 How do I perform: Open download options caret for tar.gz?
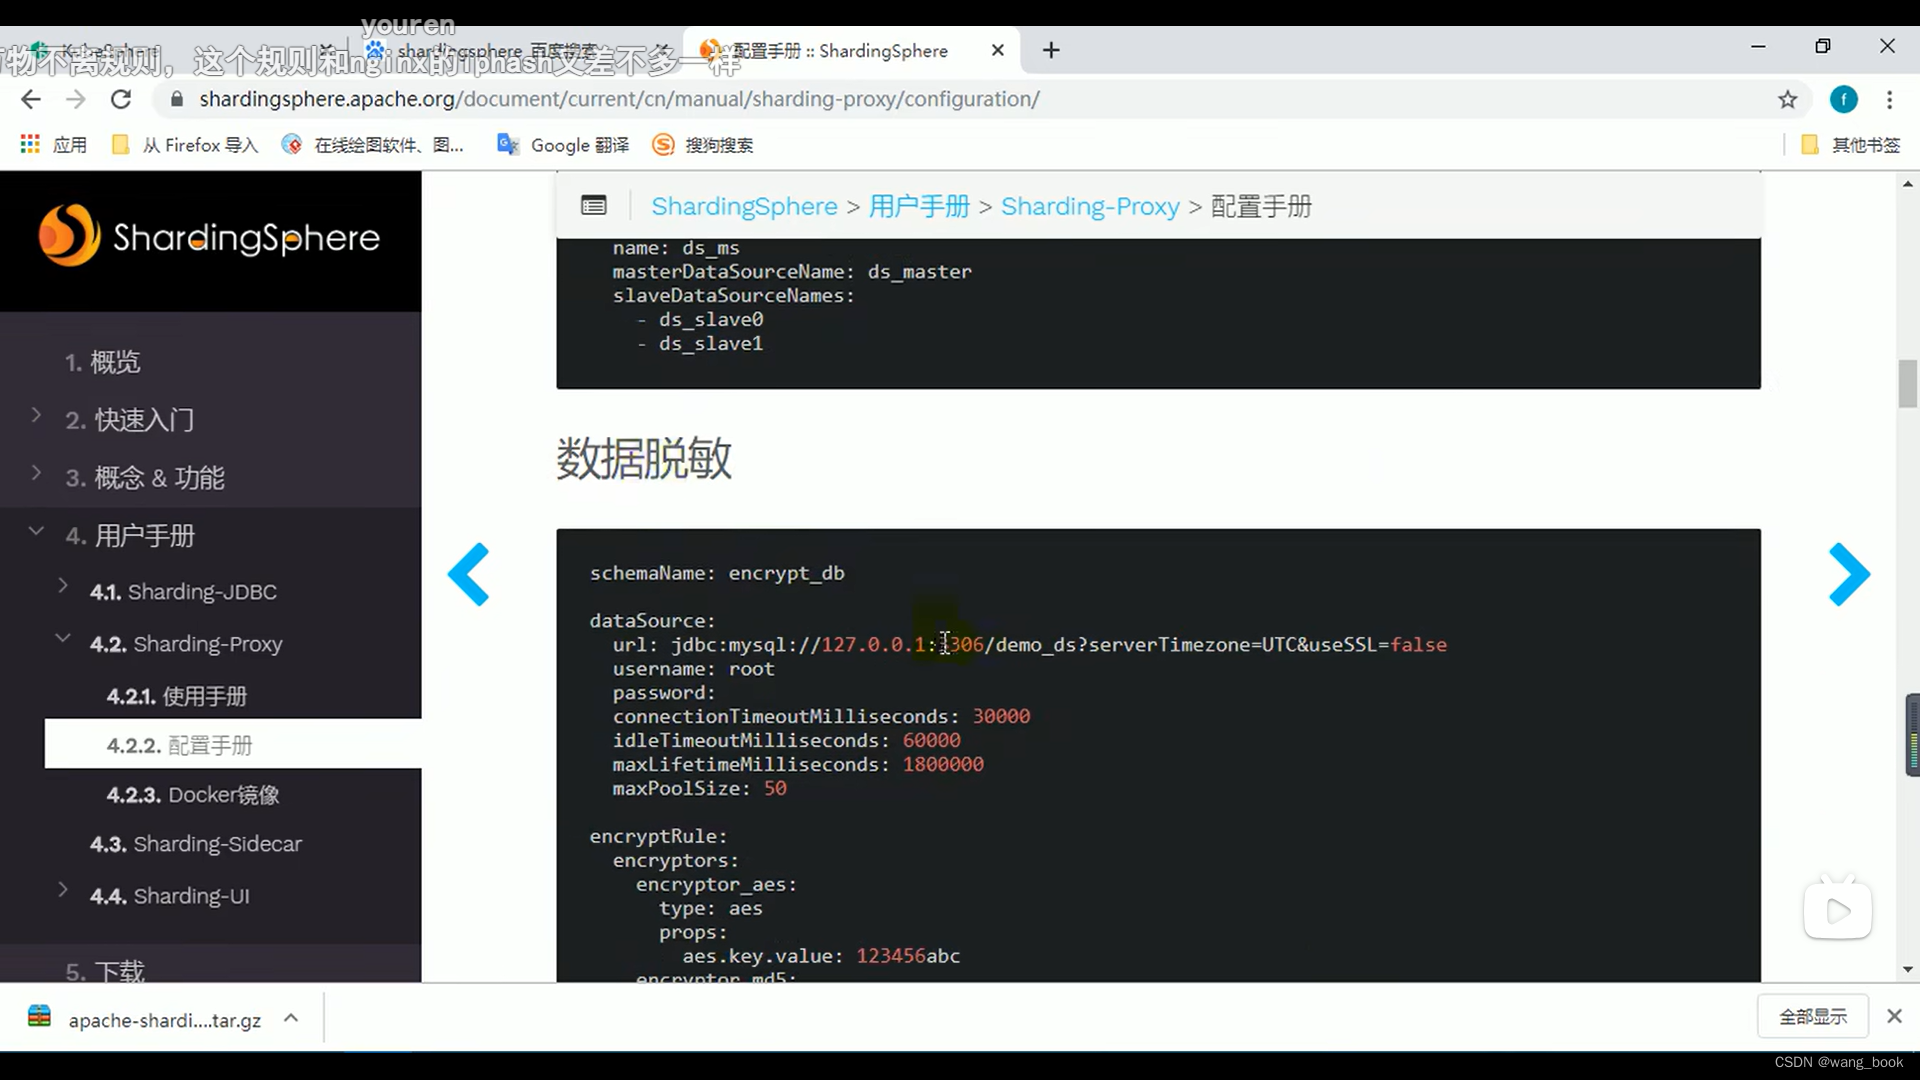tap(291, 1018)
